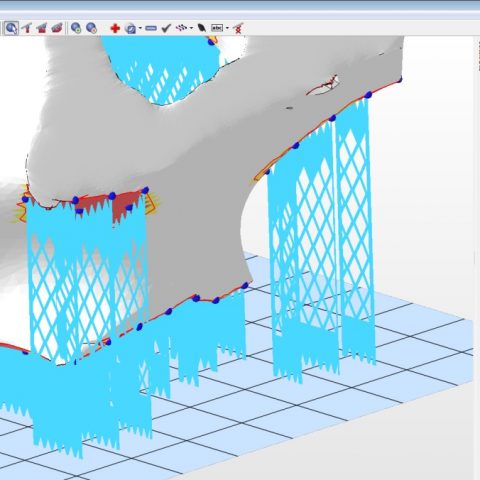Viewport: 480px width, 480px height.
Task: Click the second red support structure icon
Action: [x=42, y=28]
